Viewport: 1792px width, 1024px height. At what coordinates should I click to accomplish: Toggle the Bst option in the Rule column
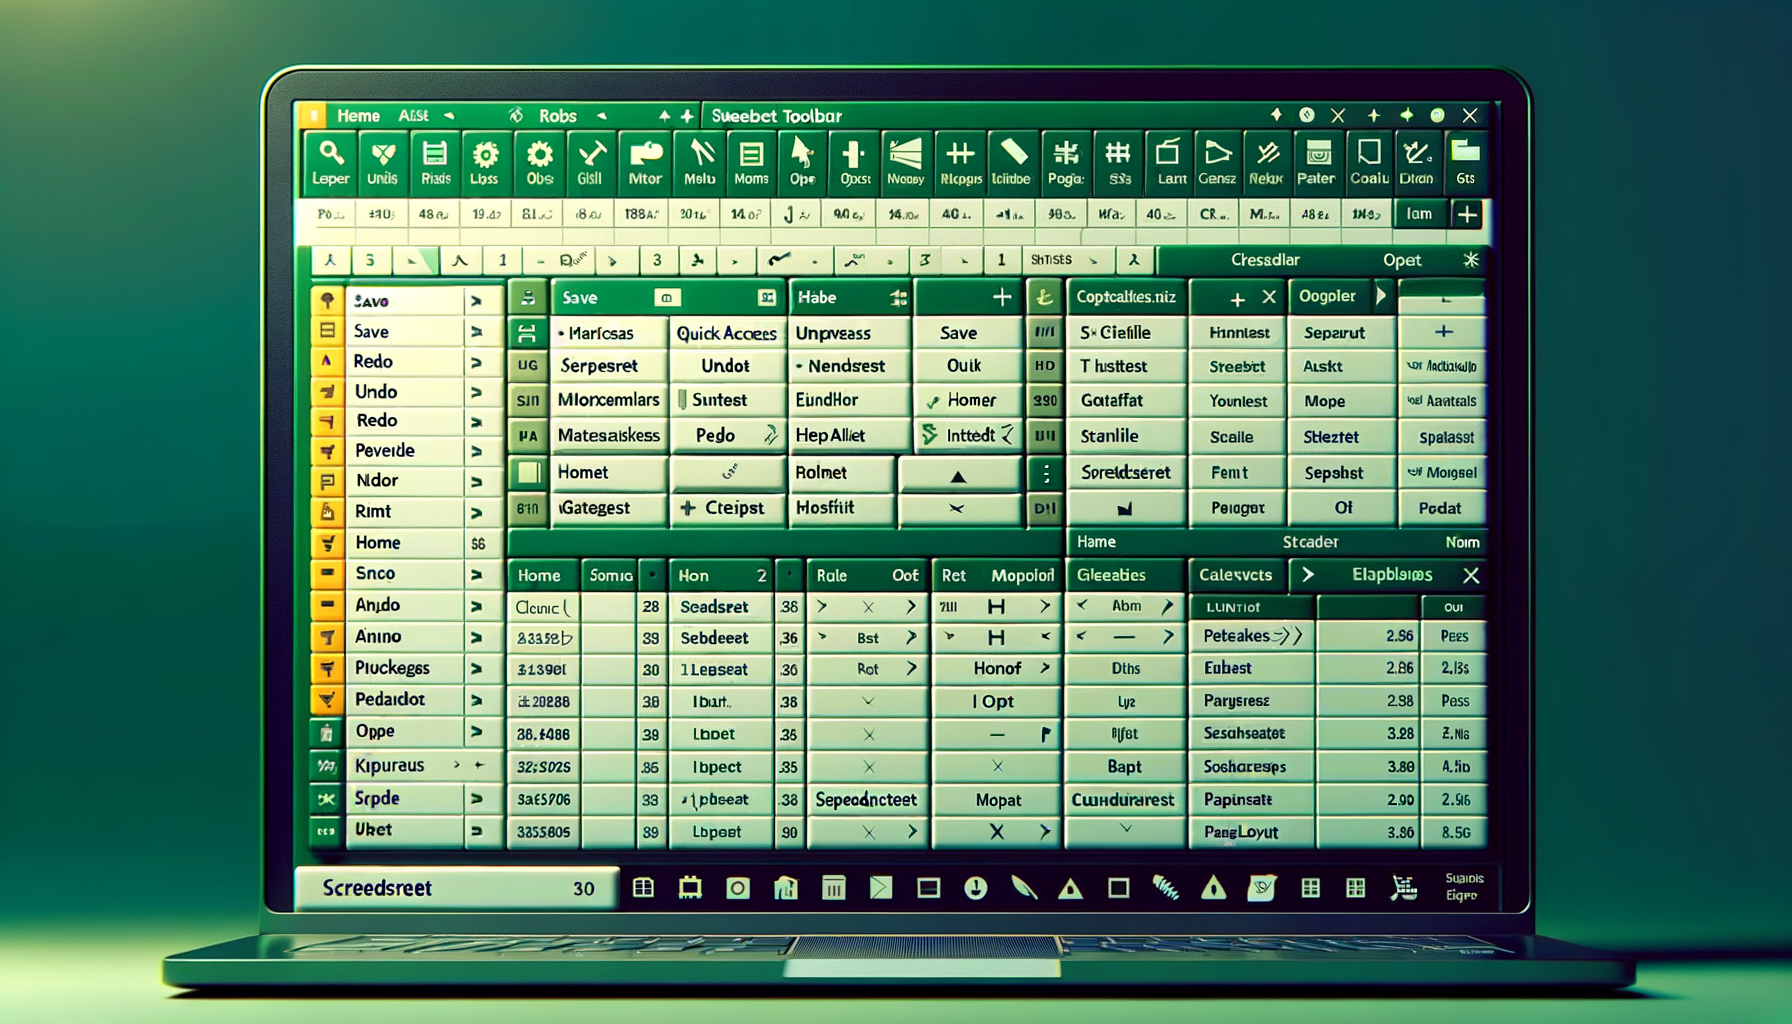tap(869, 636)
